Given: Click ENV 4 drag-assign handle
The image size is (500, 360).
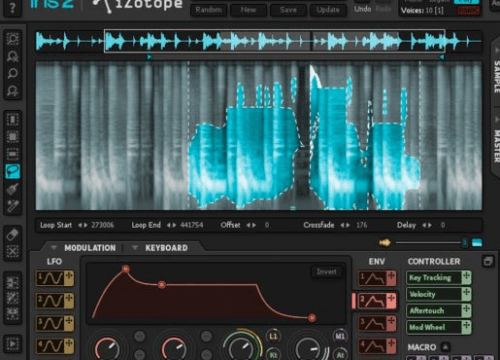Looking at the screenshot, I should tap(391, 346).
